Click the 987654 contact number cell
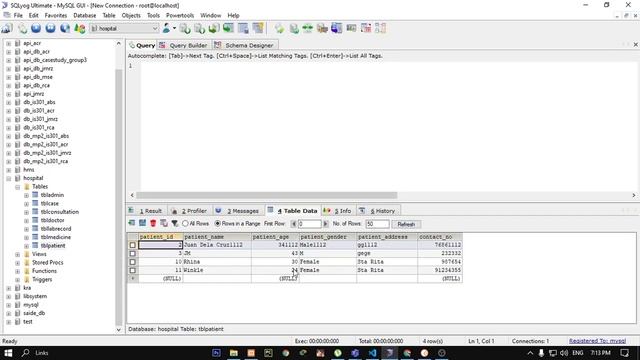Viewport: 640px width, 360px height. [x=440, y=262]
